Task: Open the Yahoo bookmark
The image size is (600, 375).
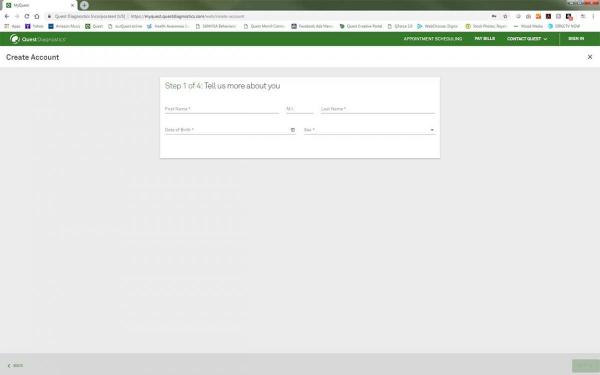Action: pyautogui.click(x=34, y=26)
